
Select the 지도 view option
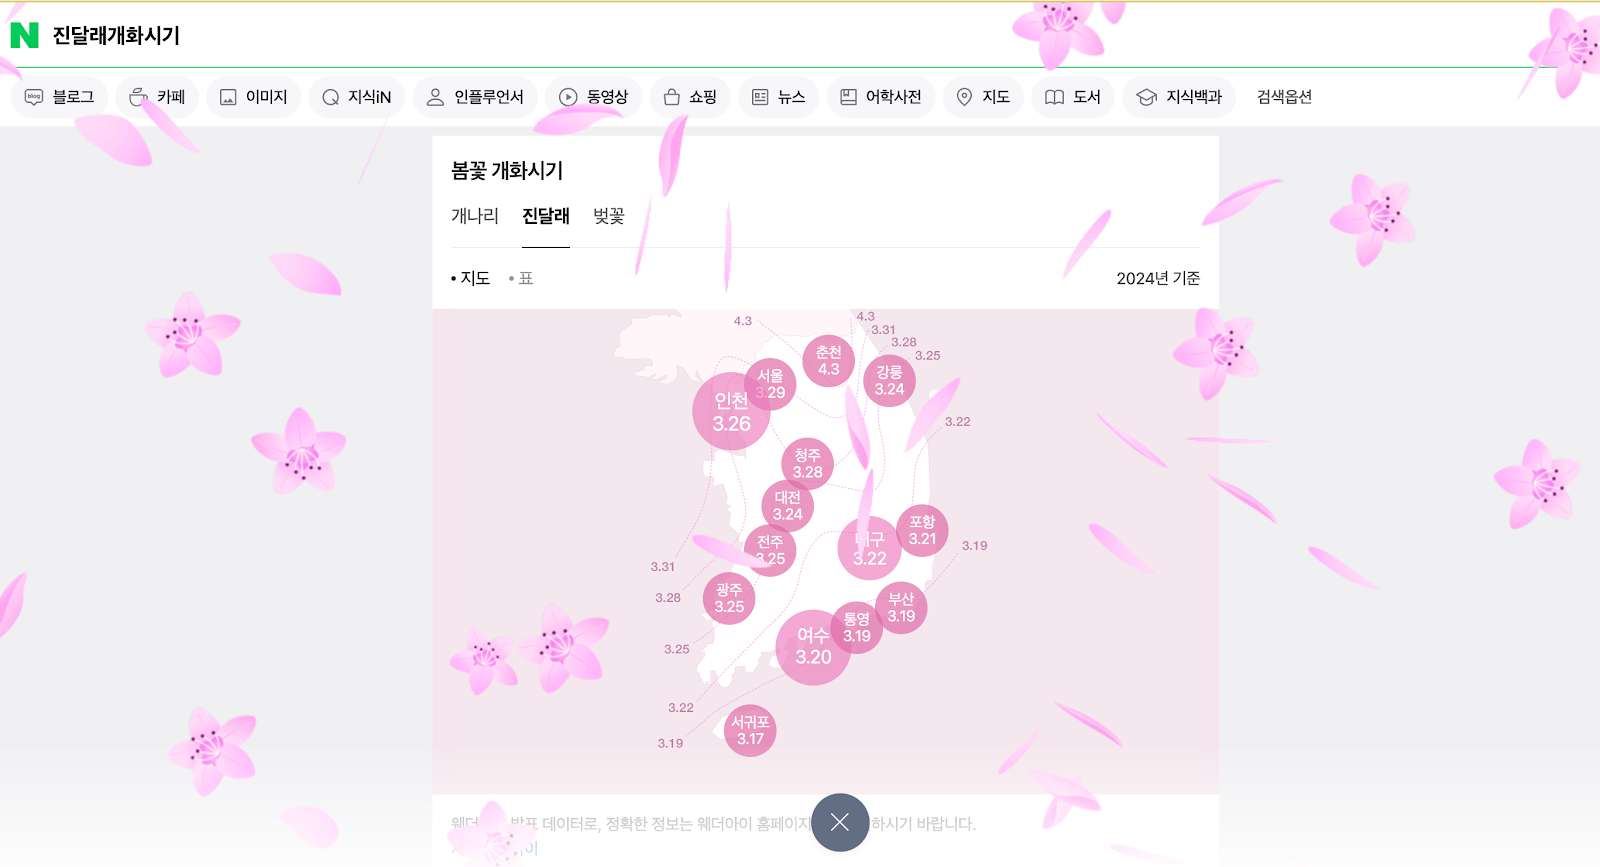(x=470, y=278)
